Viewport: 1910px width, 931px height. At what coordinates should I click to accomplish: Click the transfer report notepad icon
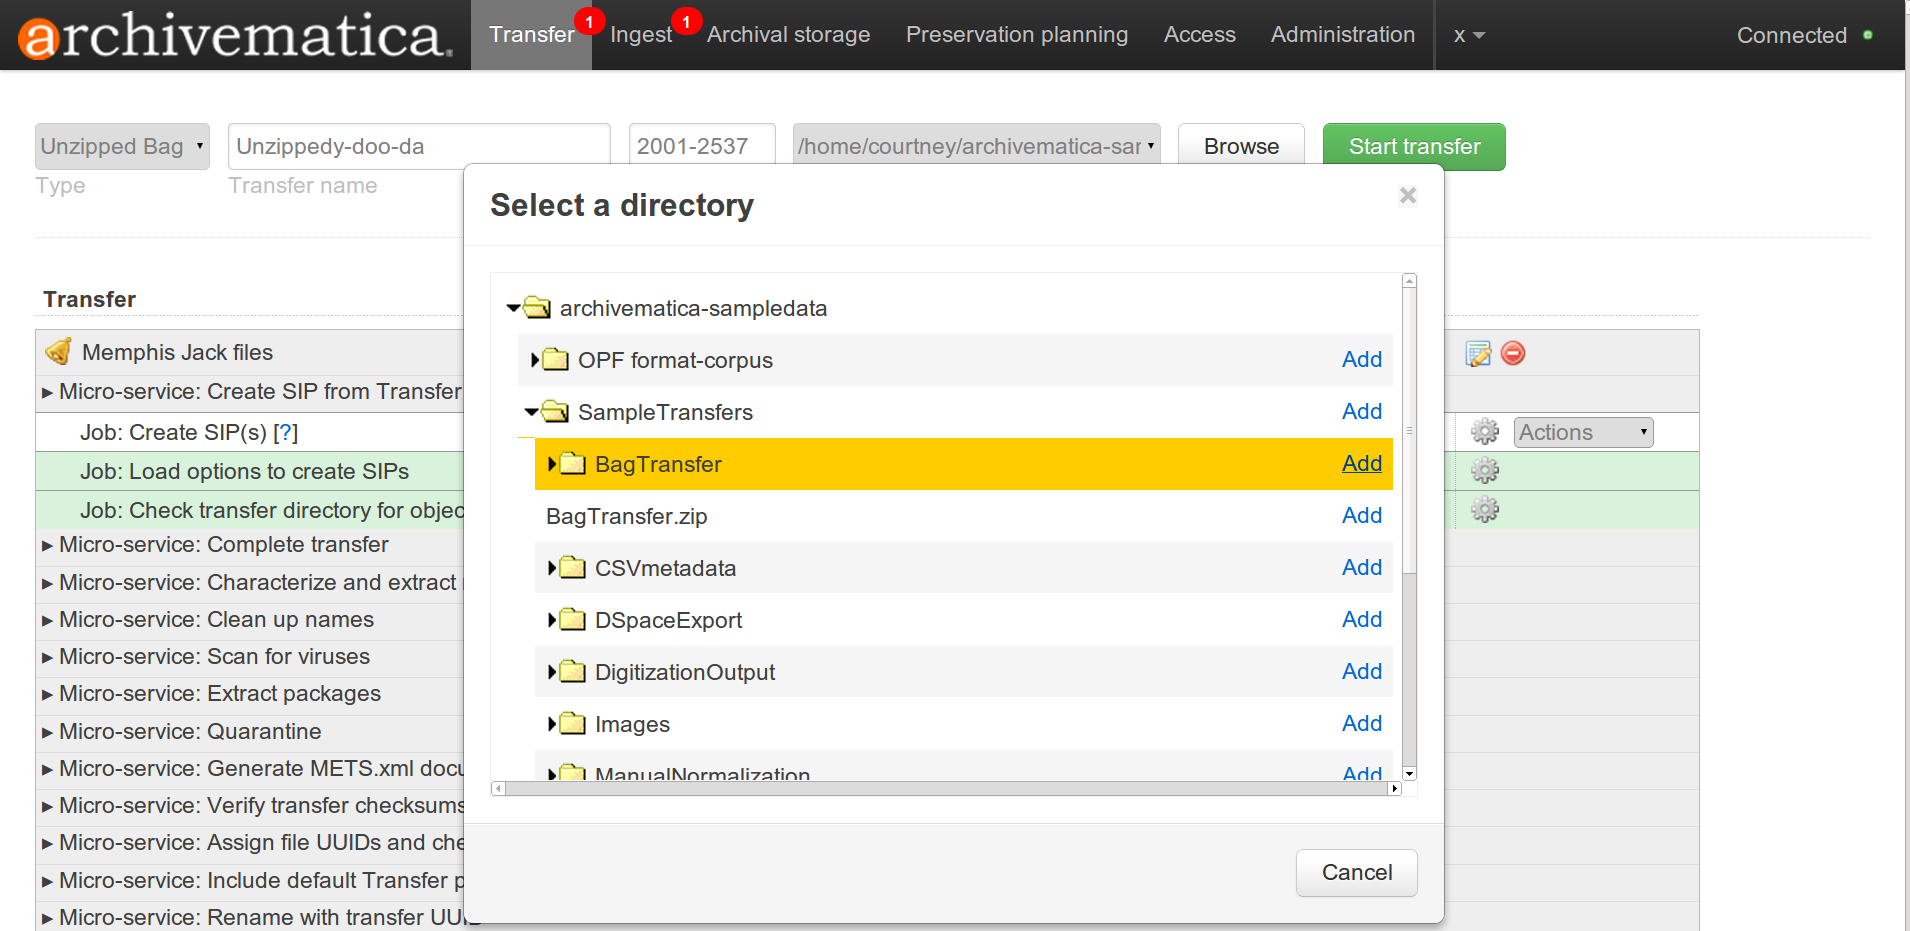pyautogui.click(x=1478, y=353)
